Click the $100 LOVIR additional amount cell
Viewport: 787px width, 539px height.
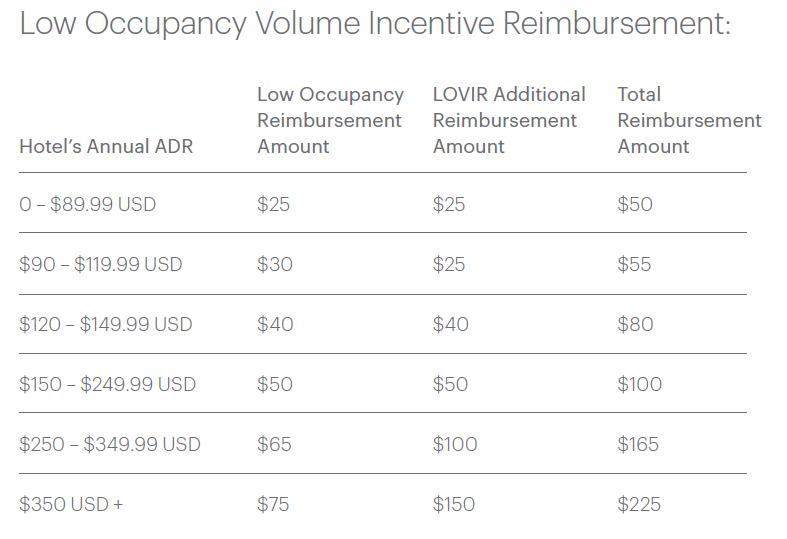click(x=455, y=444)
